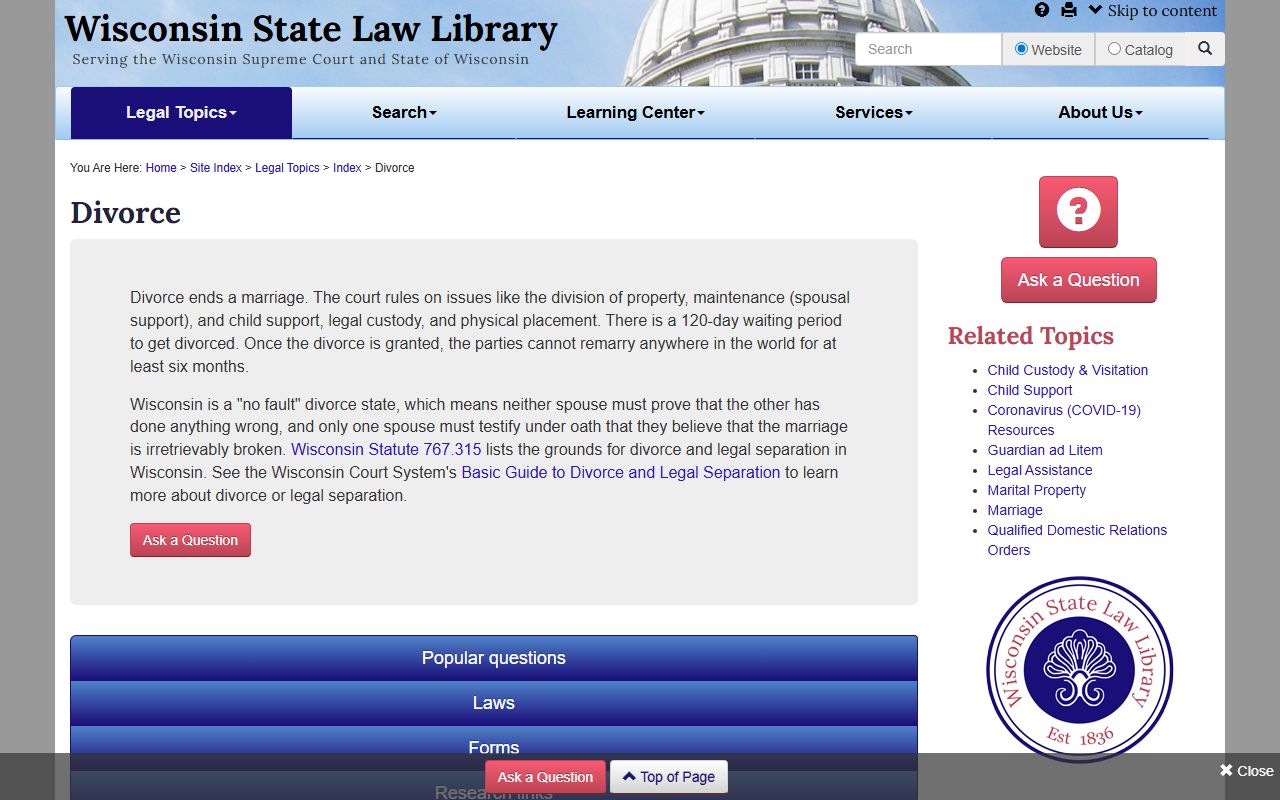The height and width of the screenshot is (800, 1280).
Task: Open the Child Support related topic
Action: tap(1030, 390)
